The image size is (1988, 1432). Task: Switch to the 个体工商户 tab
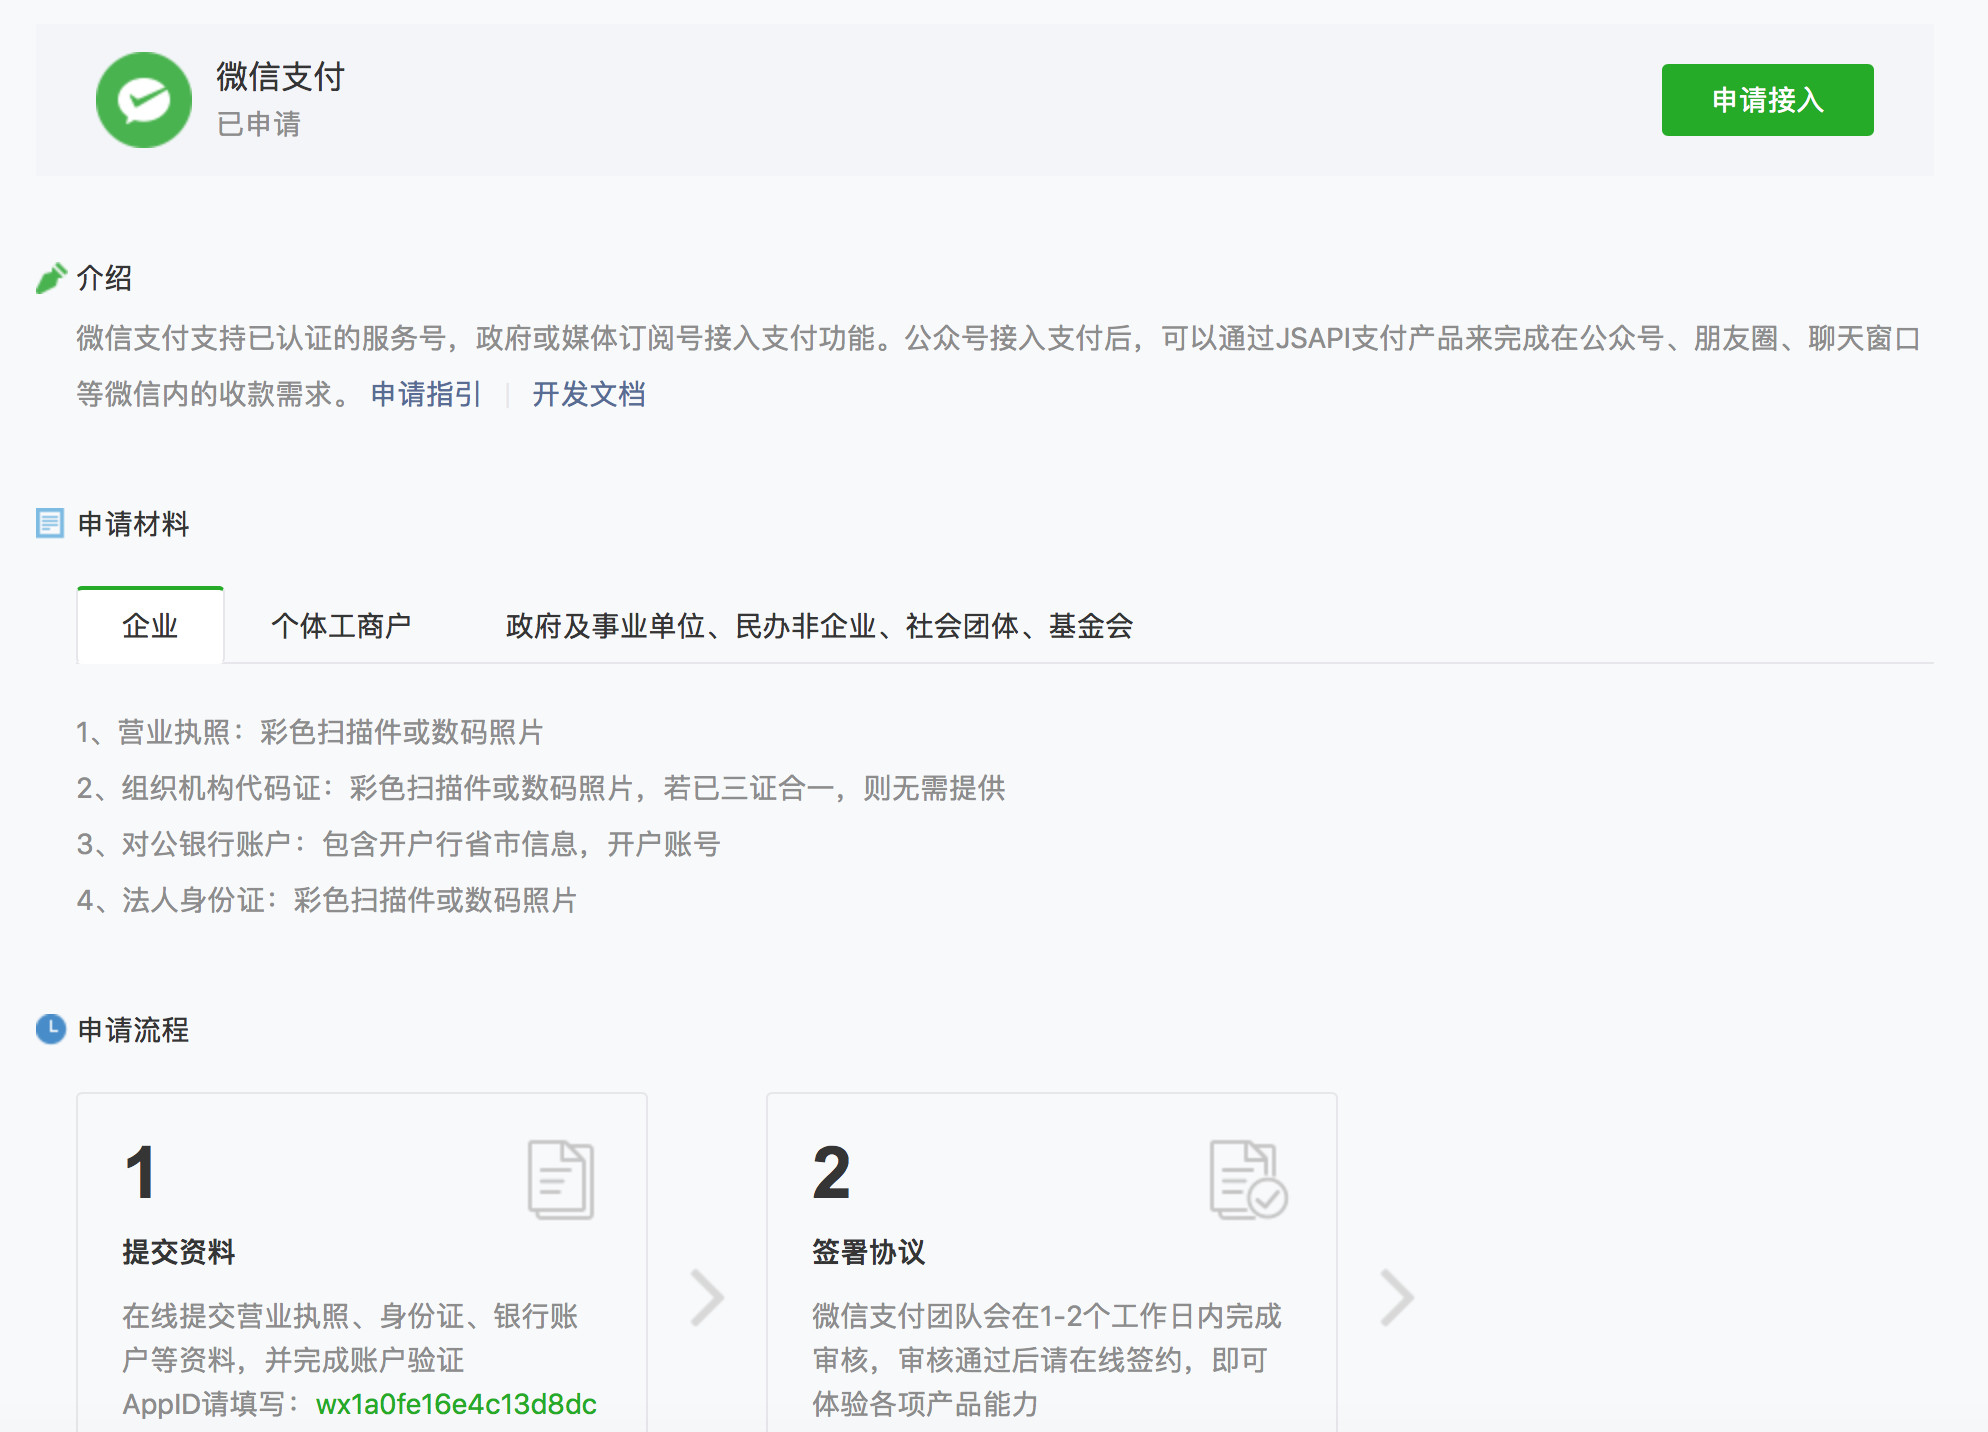tap(341, 626)
